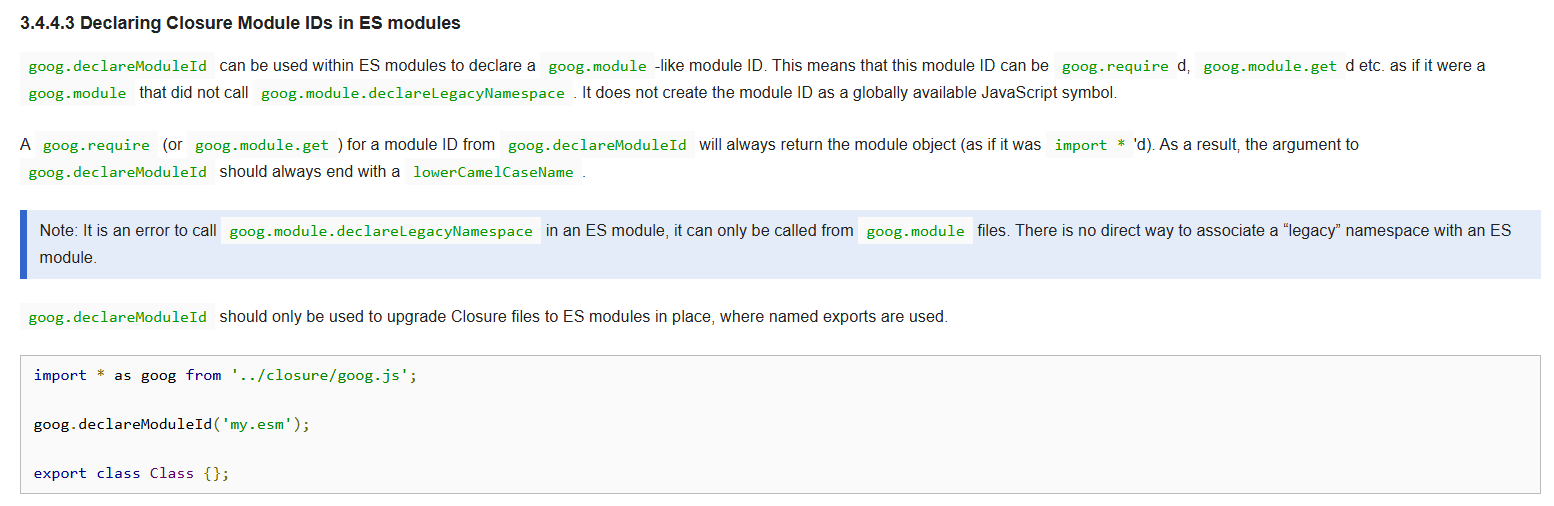Click goog.module code inside the Note box
This screenshot has width=1554, height=506.
coord(915,231)
